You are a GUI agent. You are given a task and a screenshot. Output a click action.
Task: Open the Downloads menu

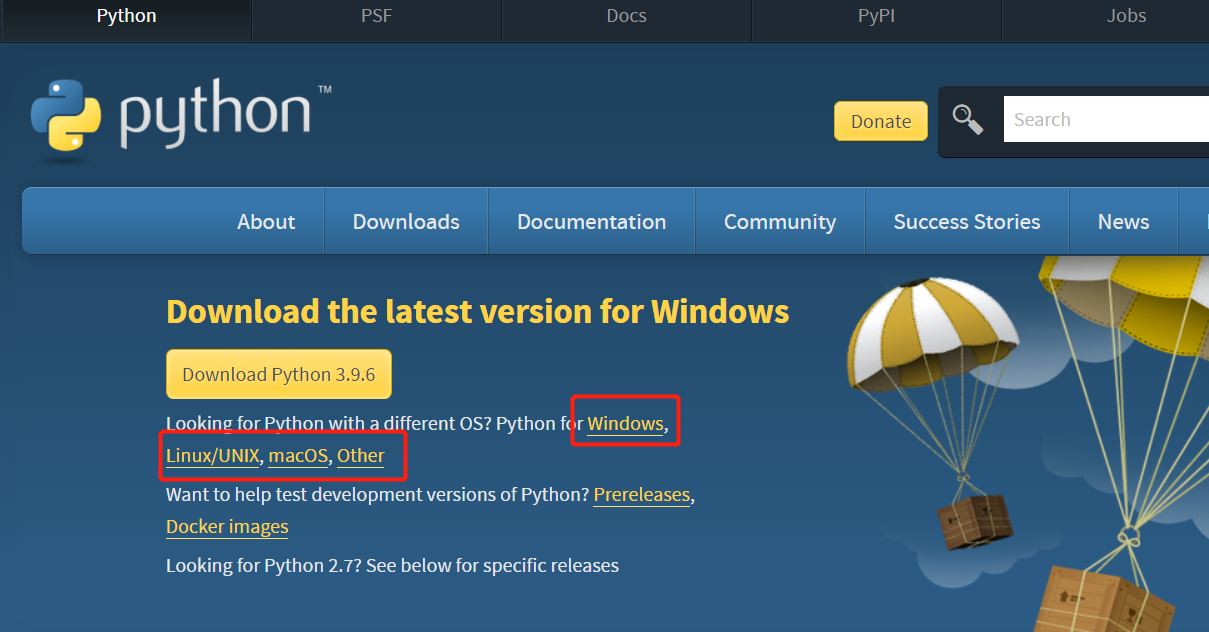pos(405,221)
